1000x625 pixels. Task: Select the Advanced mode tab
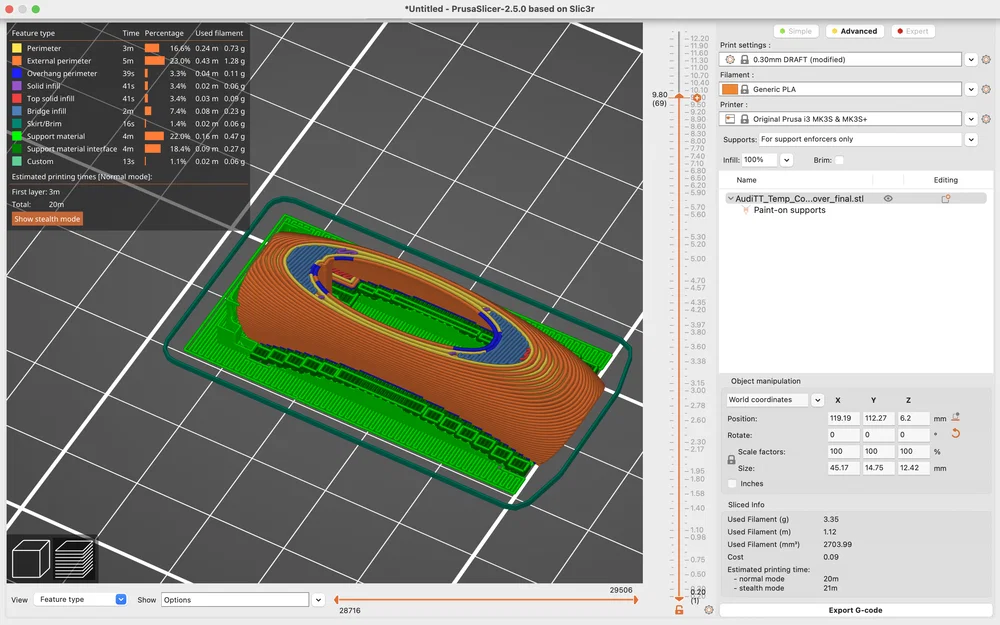tap(854, 31)
